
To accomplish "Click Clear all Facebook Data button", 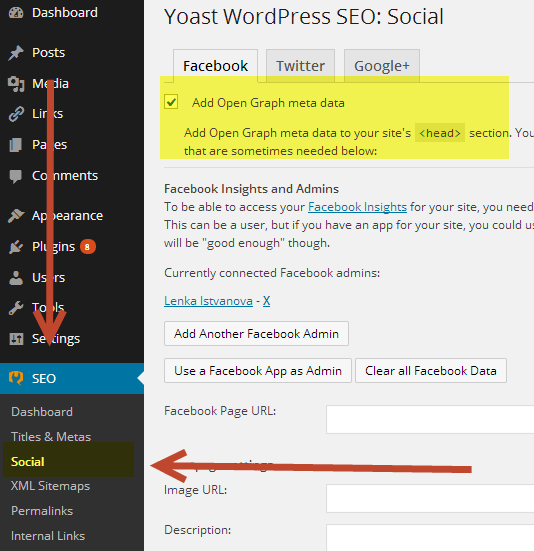I will pos(431,371).
